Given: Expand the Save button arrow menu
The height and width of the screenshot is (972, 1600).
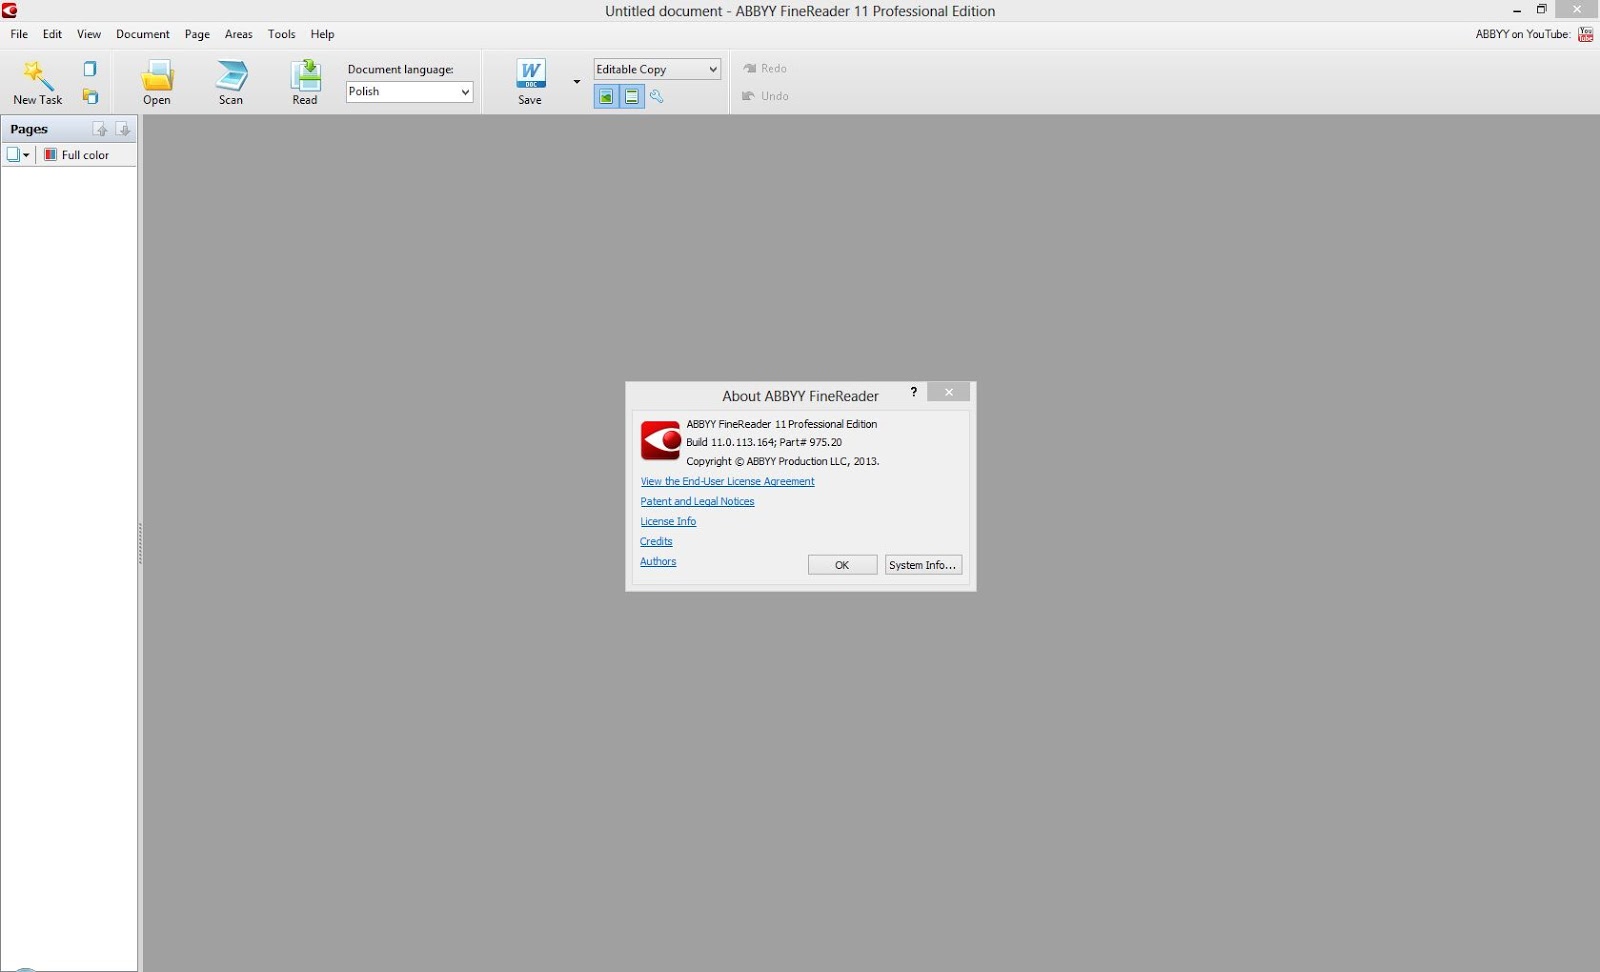Looking at the screenshot, I should tap(576, 82).
